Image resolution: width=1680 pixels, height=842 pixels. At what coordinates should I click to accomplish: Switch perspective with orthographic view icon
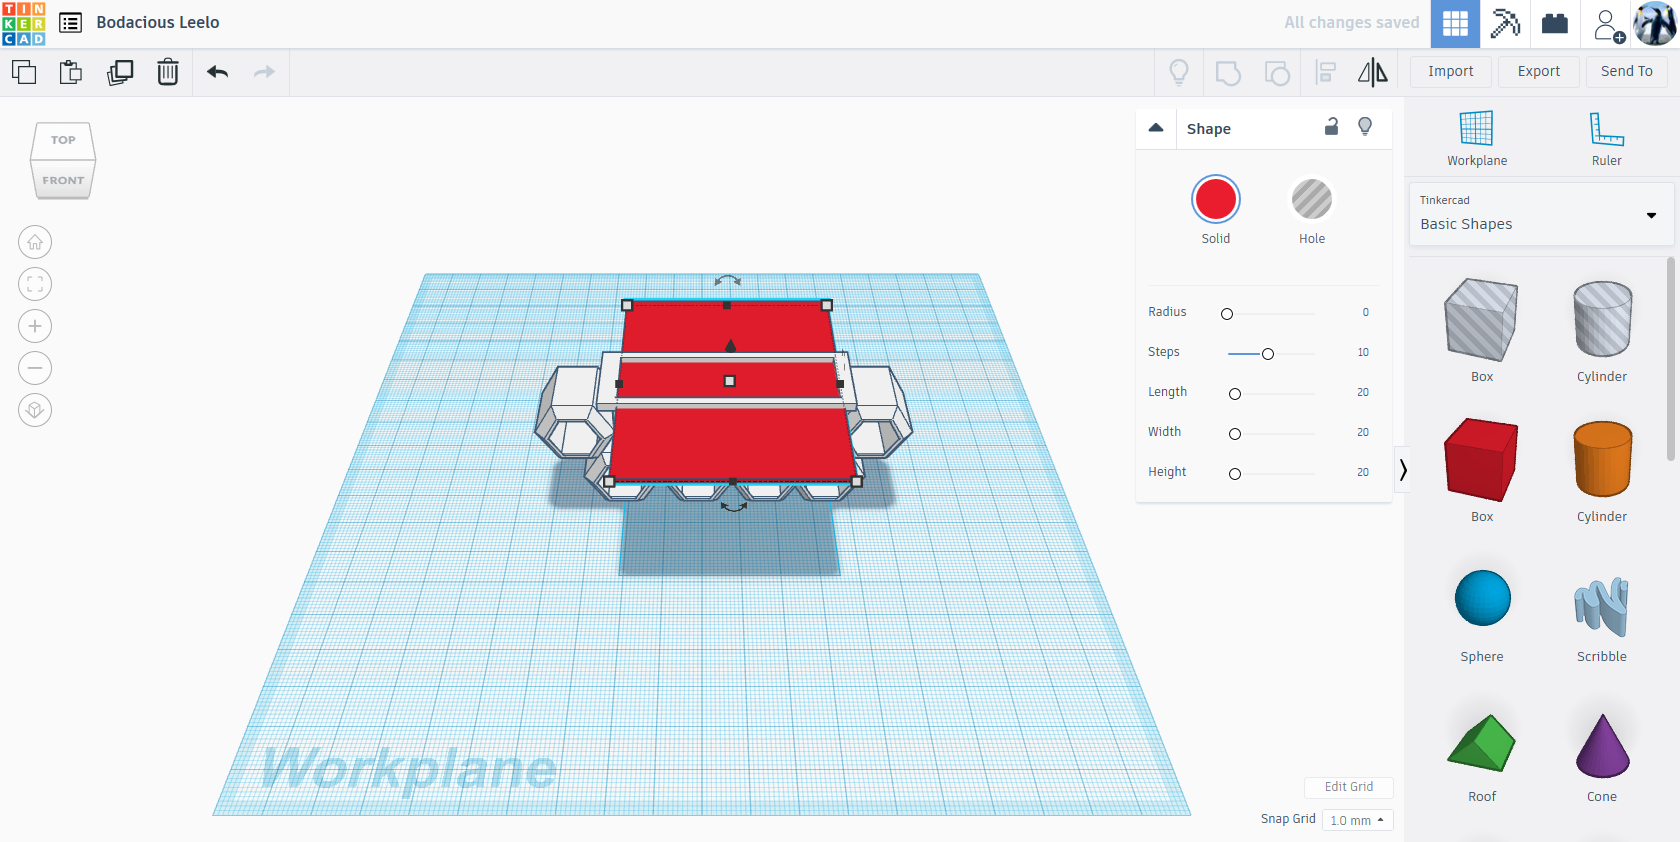pos(35,410)
